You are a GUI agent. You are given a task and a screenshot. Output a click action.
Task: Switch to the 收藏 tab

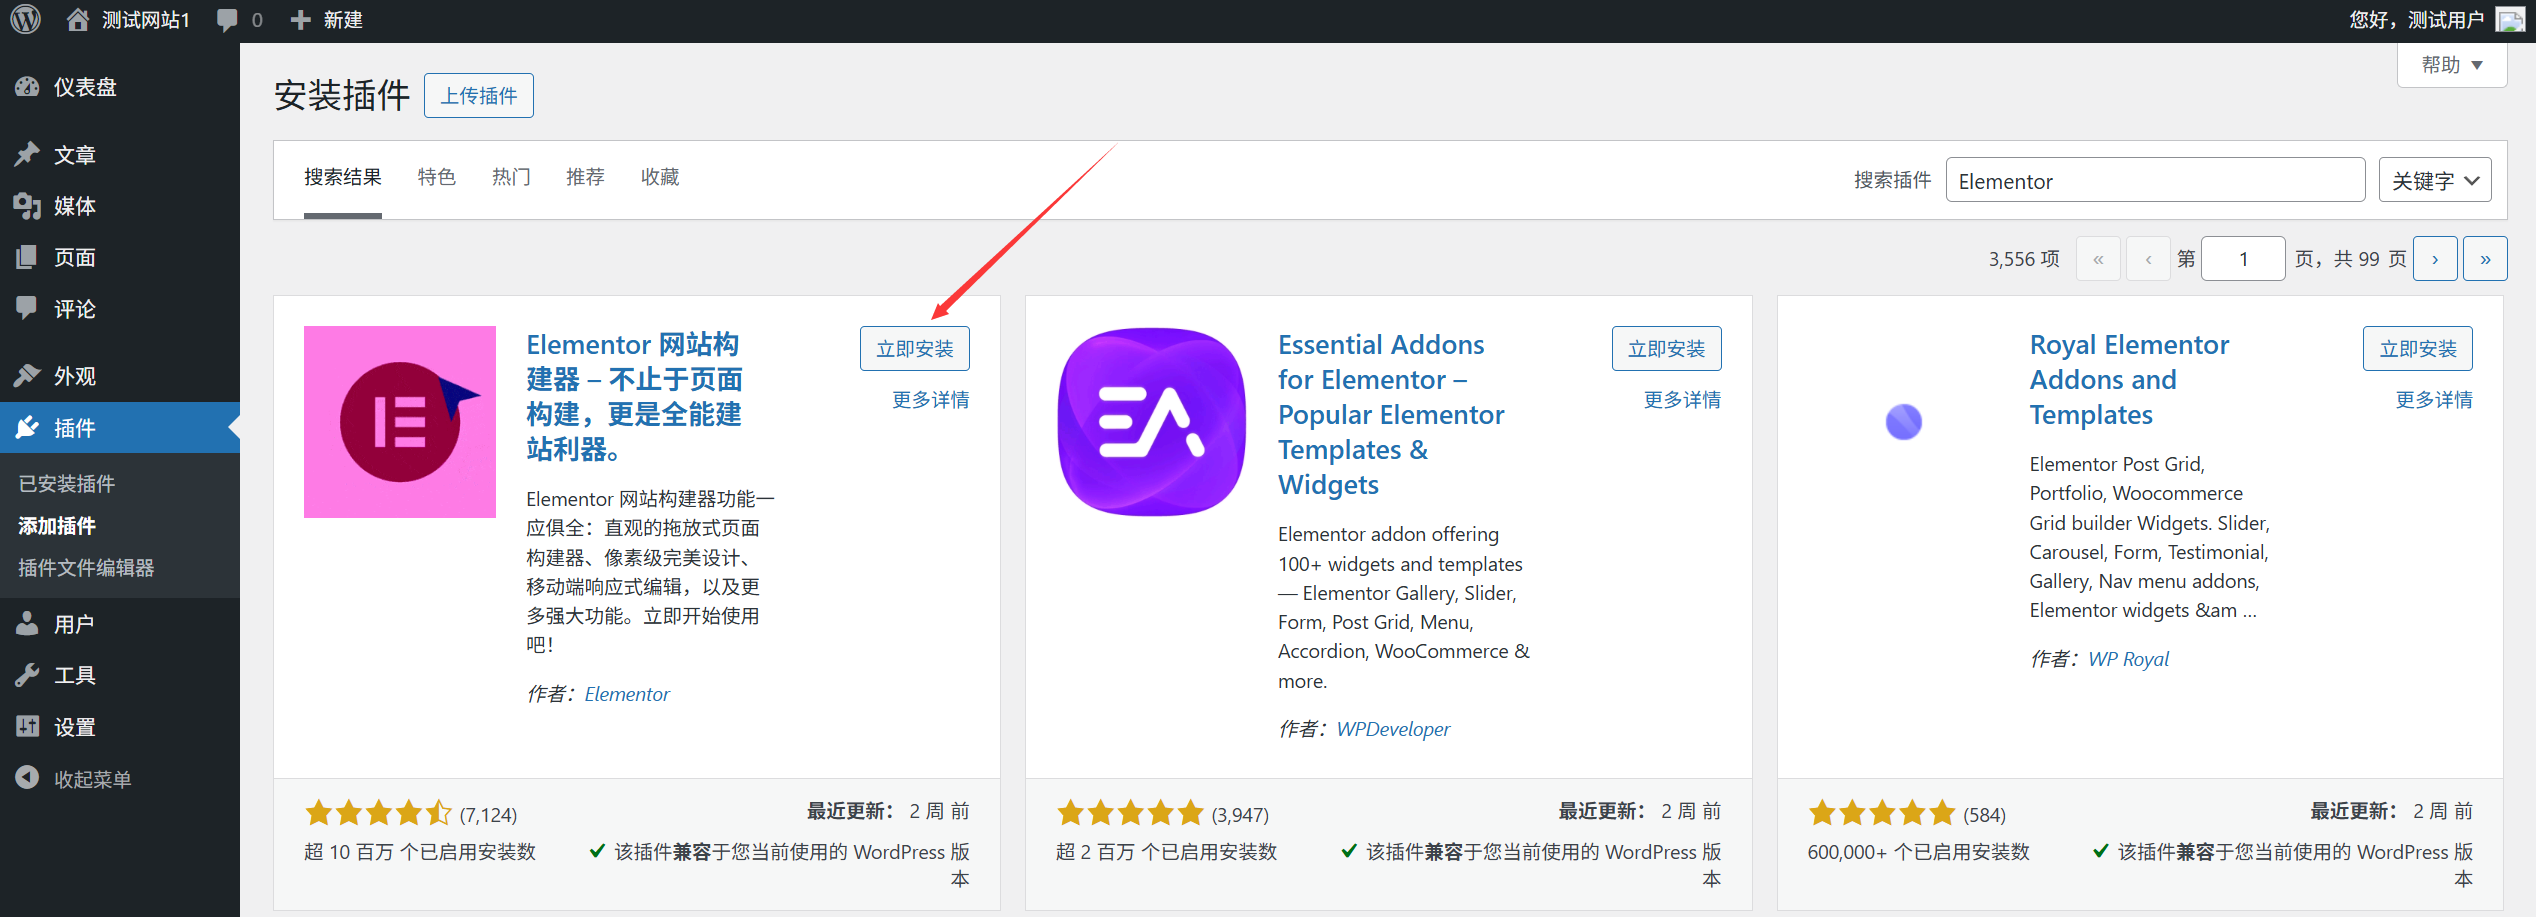pos(660,177)
